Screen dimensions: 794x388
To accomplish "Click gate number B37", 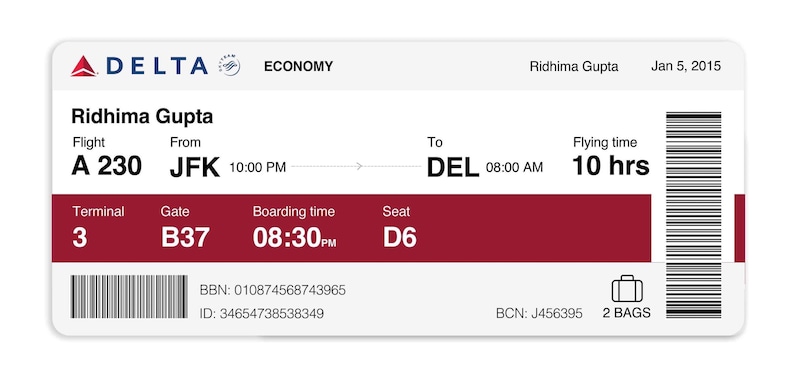I will [x=185, y=237].
